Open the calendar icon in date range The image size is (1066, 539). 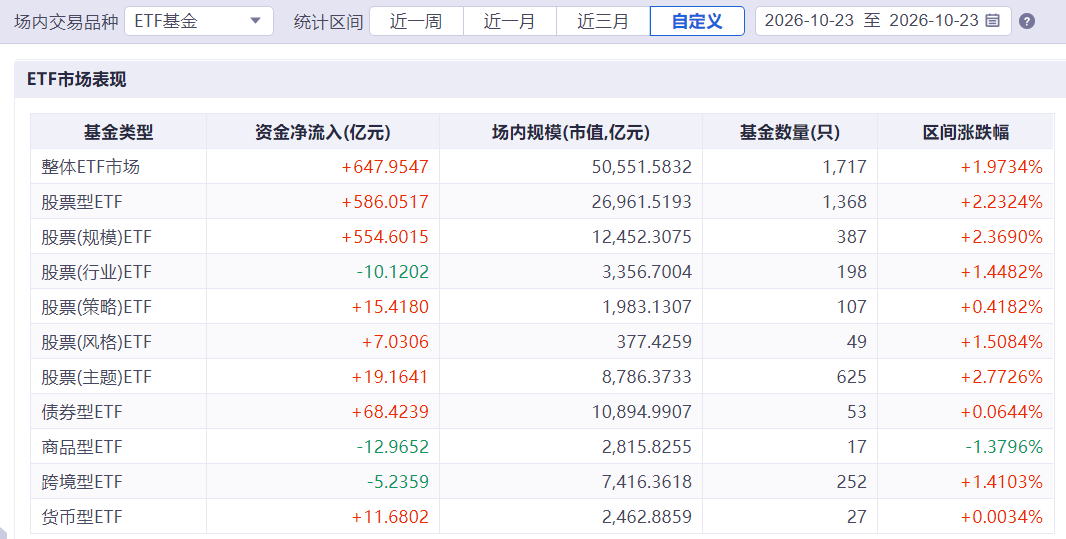click(x=993, y=21)
